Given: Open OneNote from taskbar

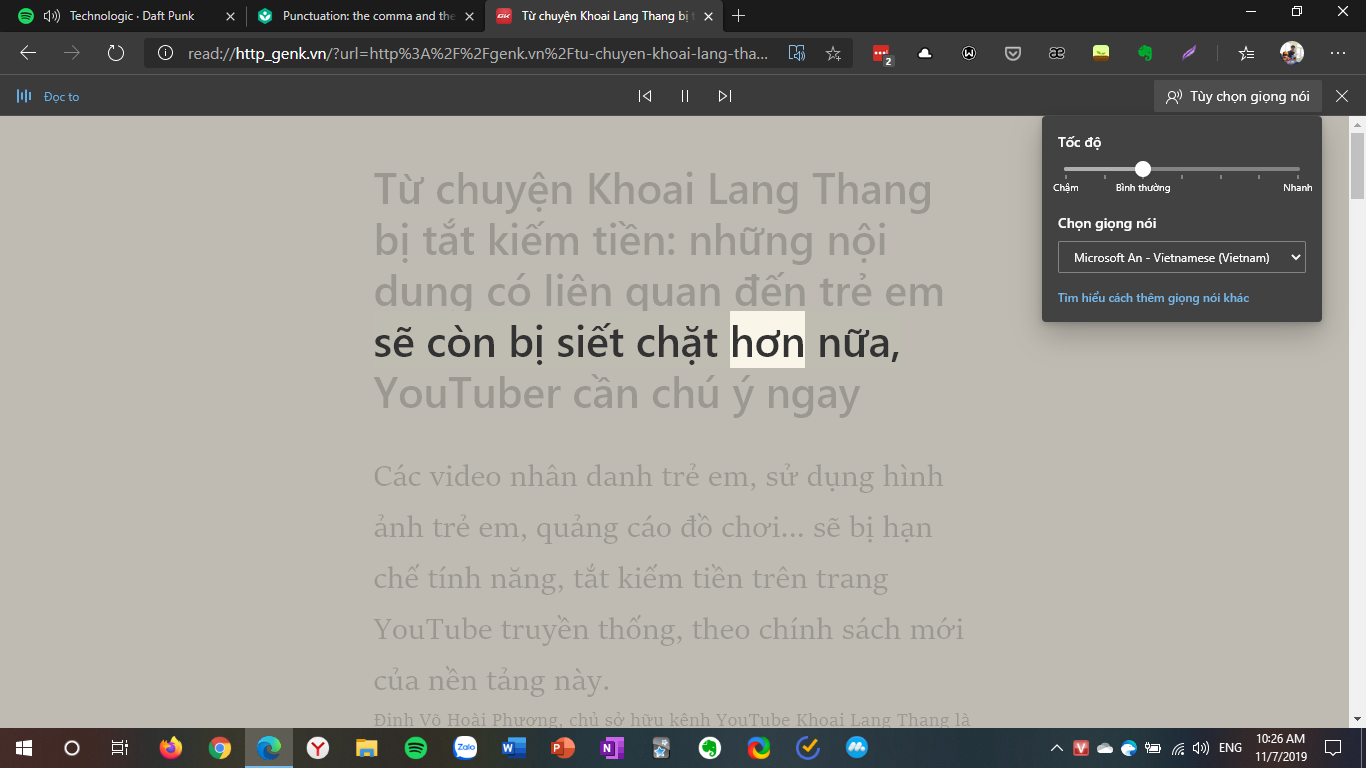Looking at the screenshot, I should point(612,748).
